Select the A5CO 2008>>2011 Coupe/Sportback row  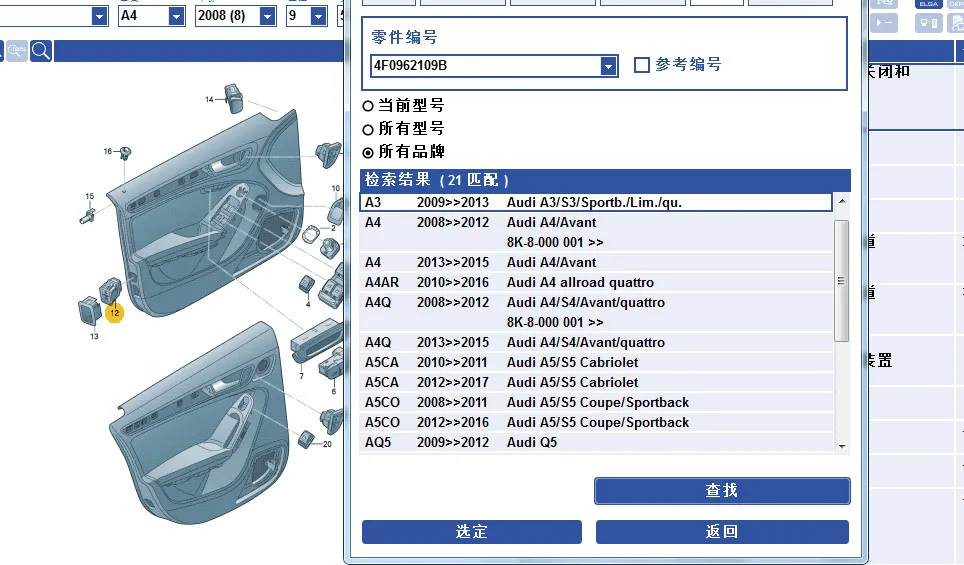click(596, 403)
